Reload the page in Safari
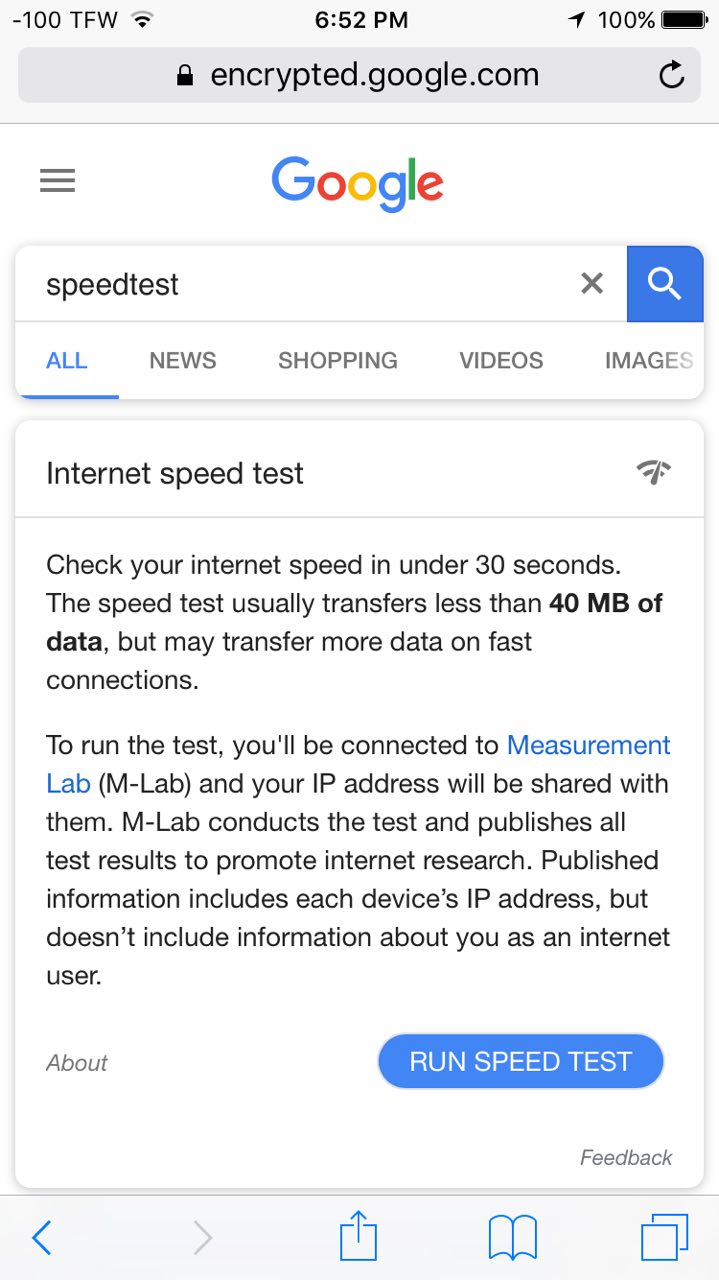Image resolution: width=719 pixels, height=1280 pixels. click(x=672, y=75)
